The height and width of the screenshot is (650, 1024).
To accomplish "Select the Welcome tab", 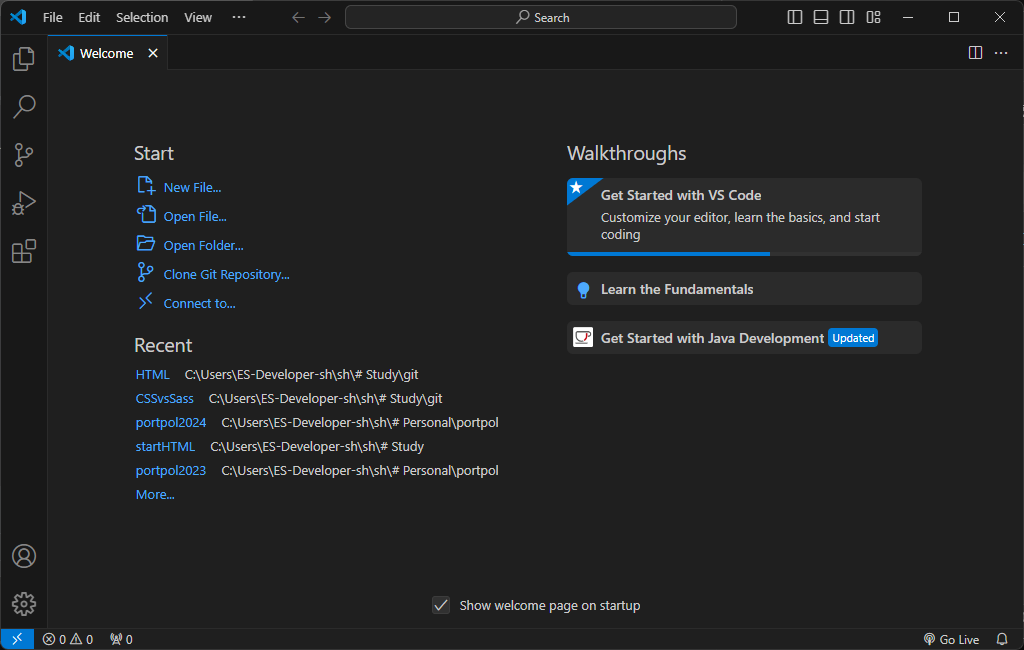I will [108, 53].
